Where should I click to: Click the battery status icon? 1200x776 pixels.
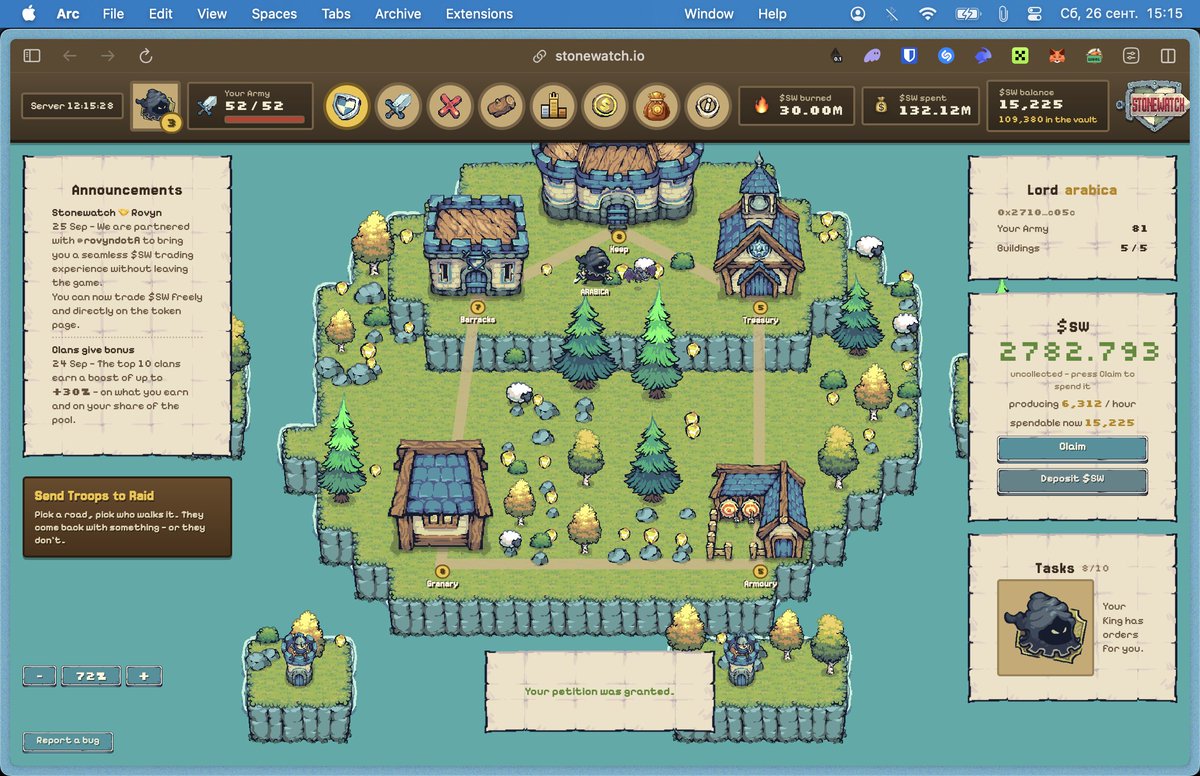tap(968, 14)
